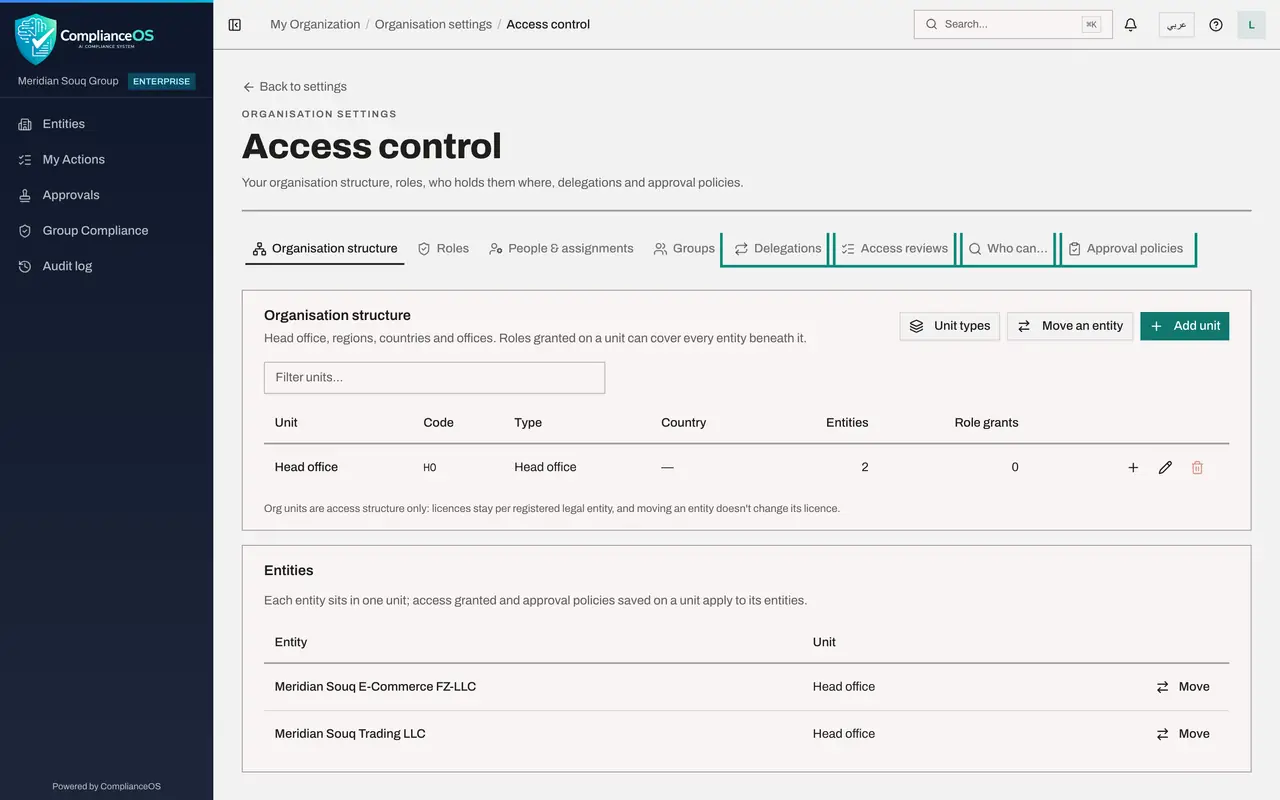Open the Delegations tab
1280x800 pixels.
pyautogui.click(x=777, y=248)
